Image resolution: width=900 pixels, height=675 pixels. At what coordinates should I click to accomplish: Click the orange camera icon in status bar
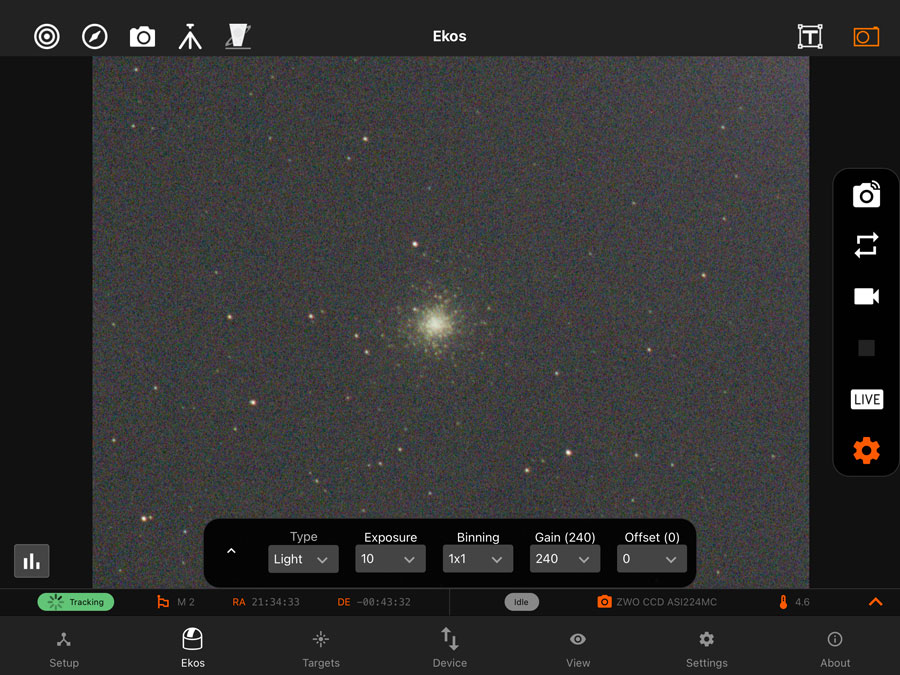(604, 602)
